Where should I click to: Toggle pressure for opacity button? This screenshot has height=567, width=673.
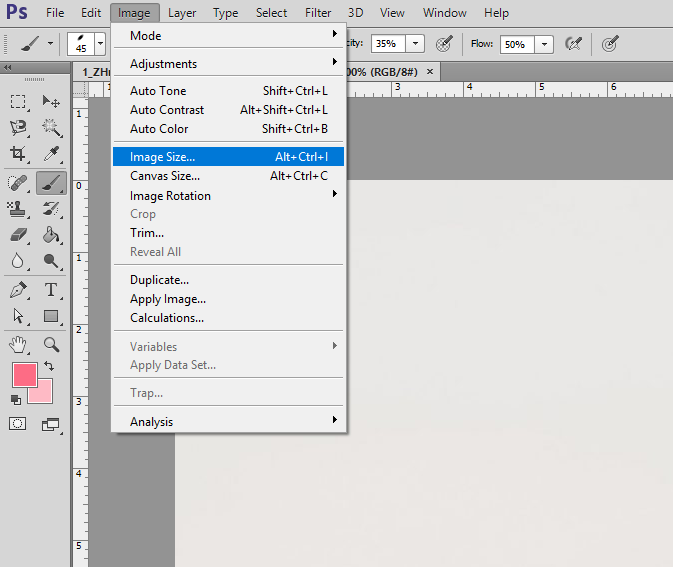444,44
